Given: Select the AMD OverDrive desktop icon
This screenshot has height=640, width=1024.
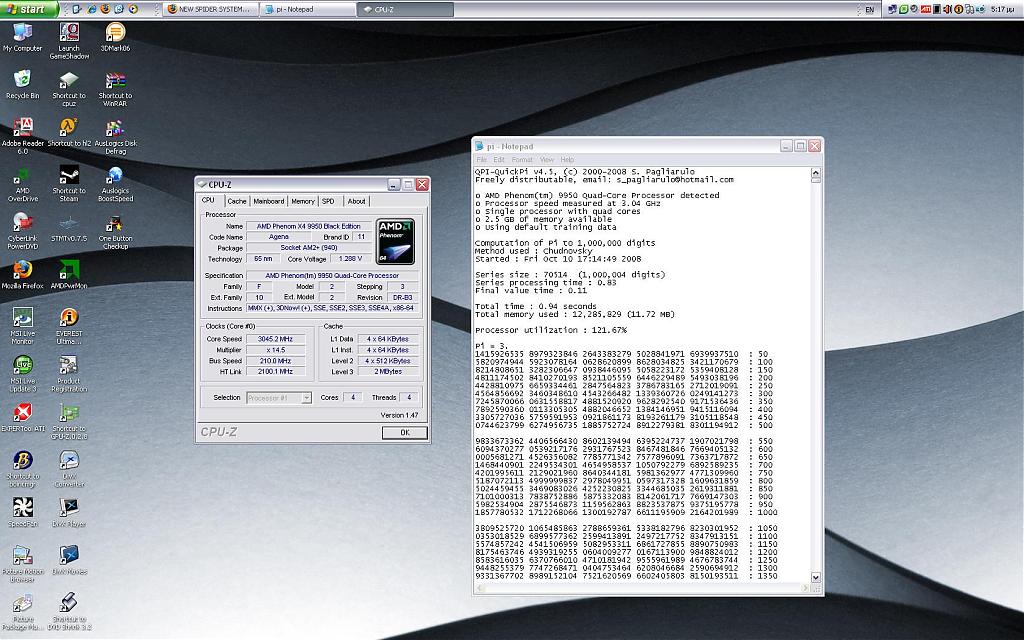Looking at the screenshot, I should tap(22, 184).
